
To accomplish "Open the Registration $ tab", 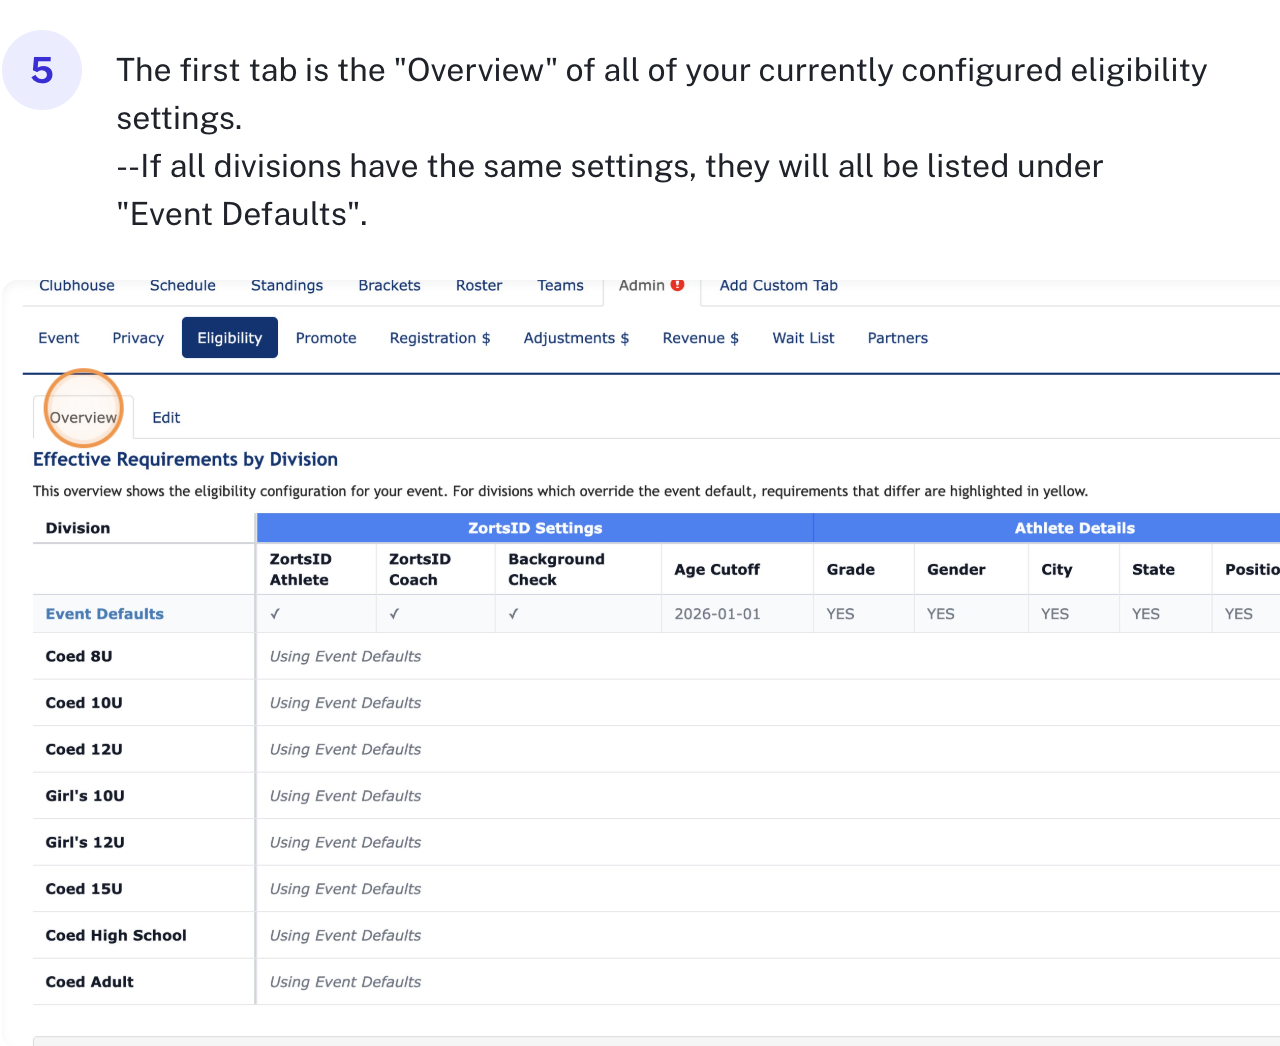I will tap(440, 338).
